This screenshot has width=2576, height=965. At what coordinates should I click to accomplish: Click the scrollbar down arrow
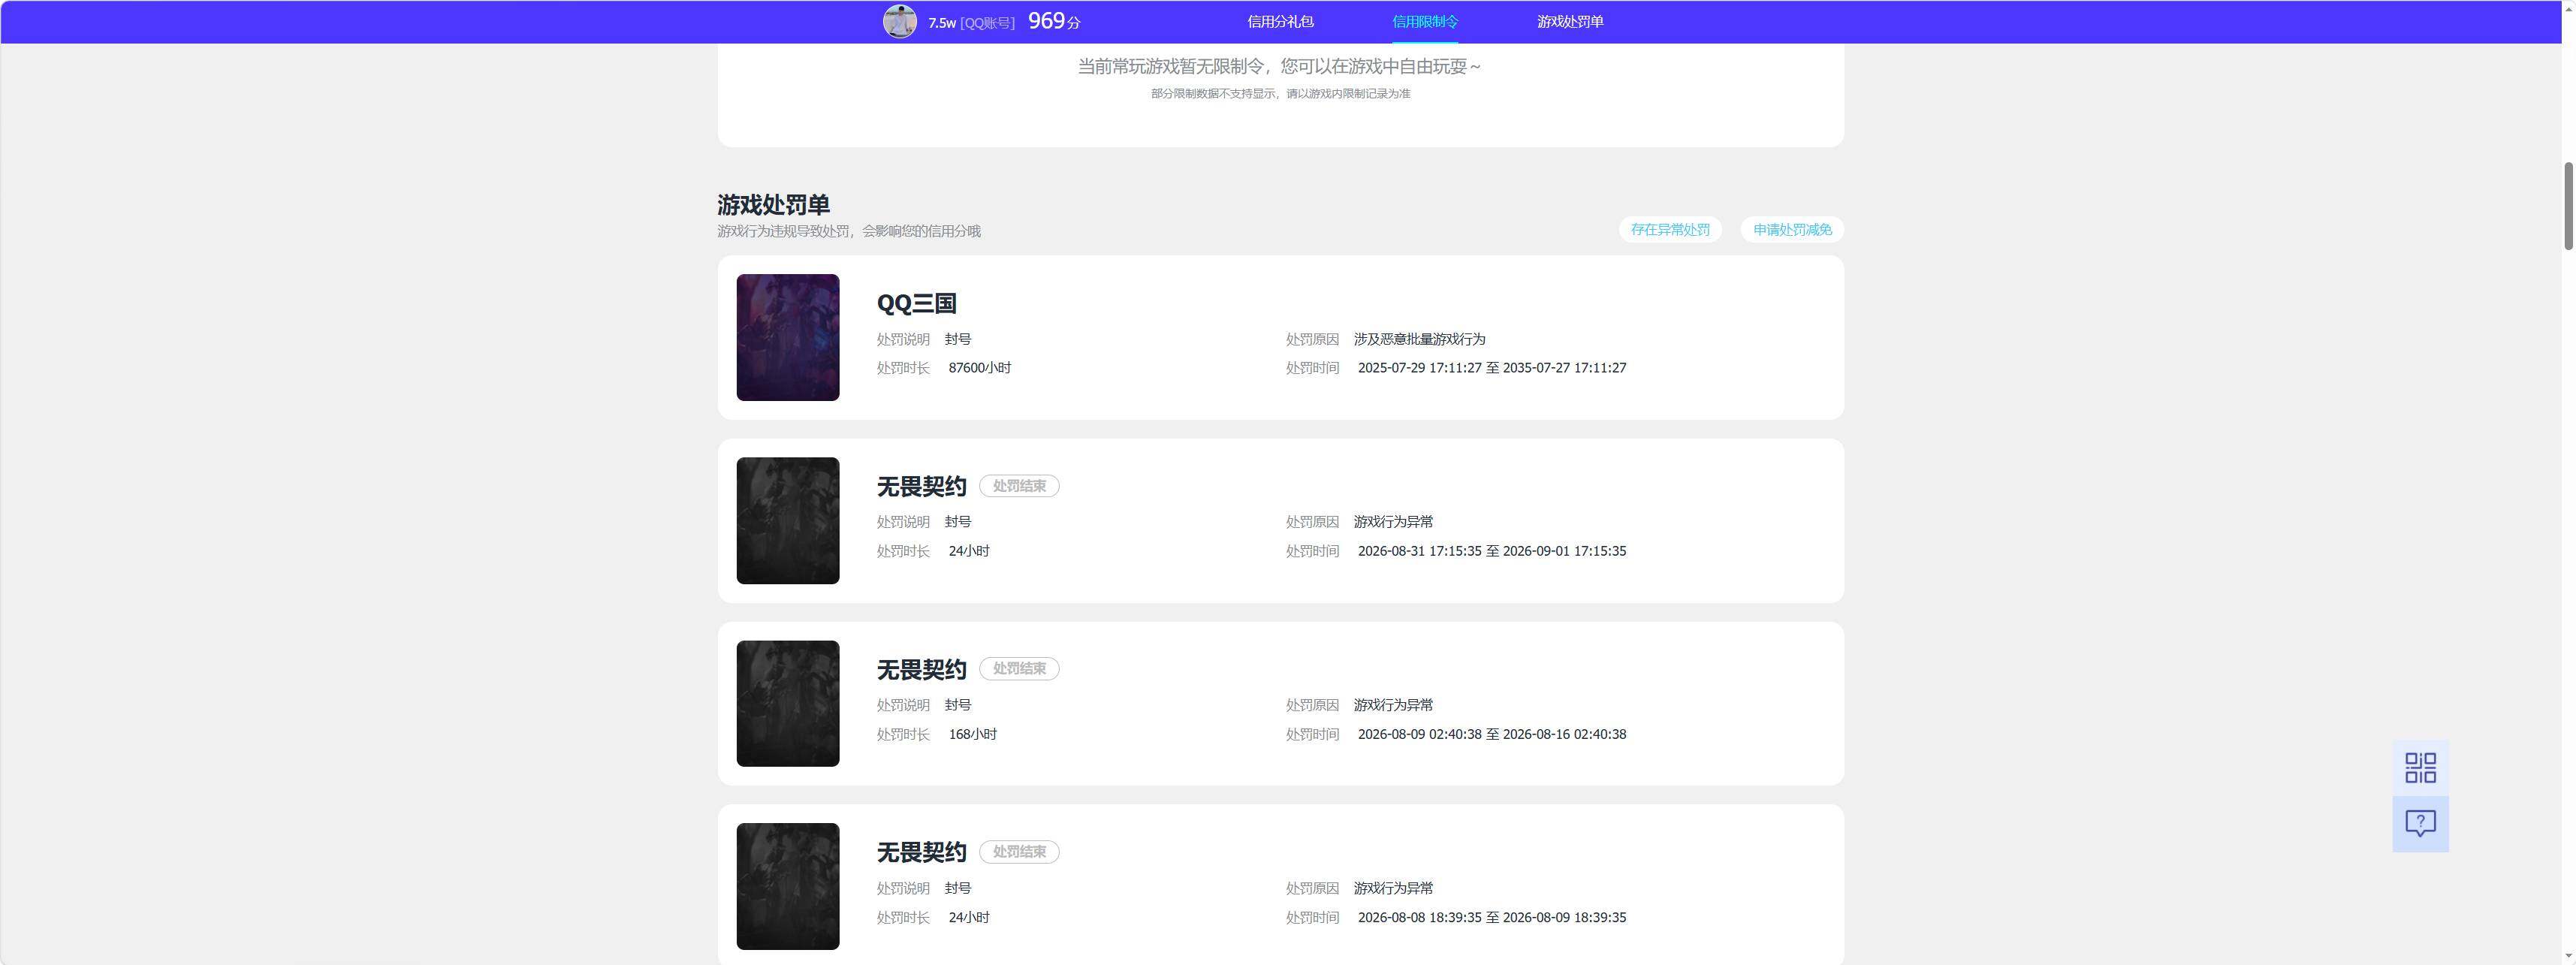click(x=2569, y=957)
